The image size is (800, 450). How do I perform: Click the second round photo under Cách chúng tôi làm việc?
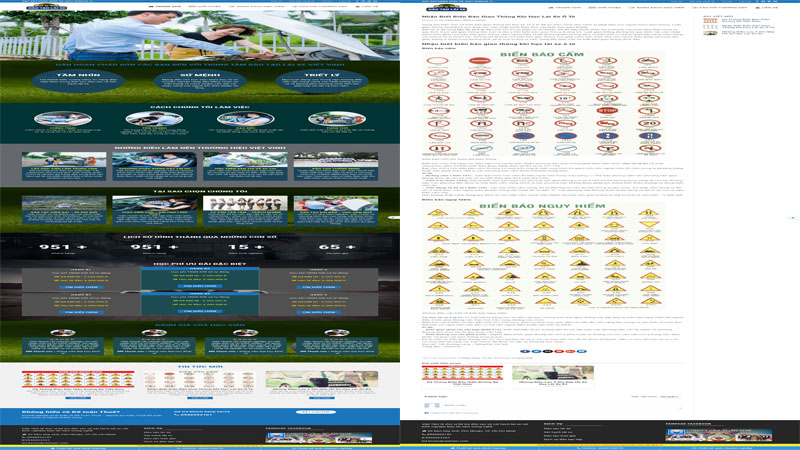click(x=154, y=119)
